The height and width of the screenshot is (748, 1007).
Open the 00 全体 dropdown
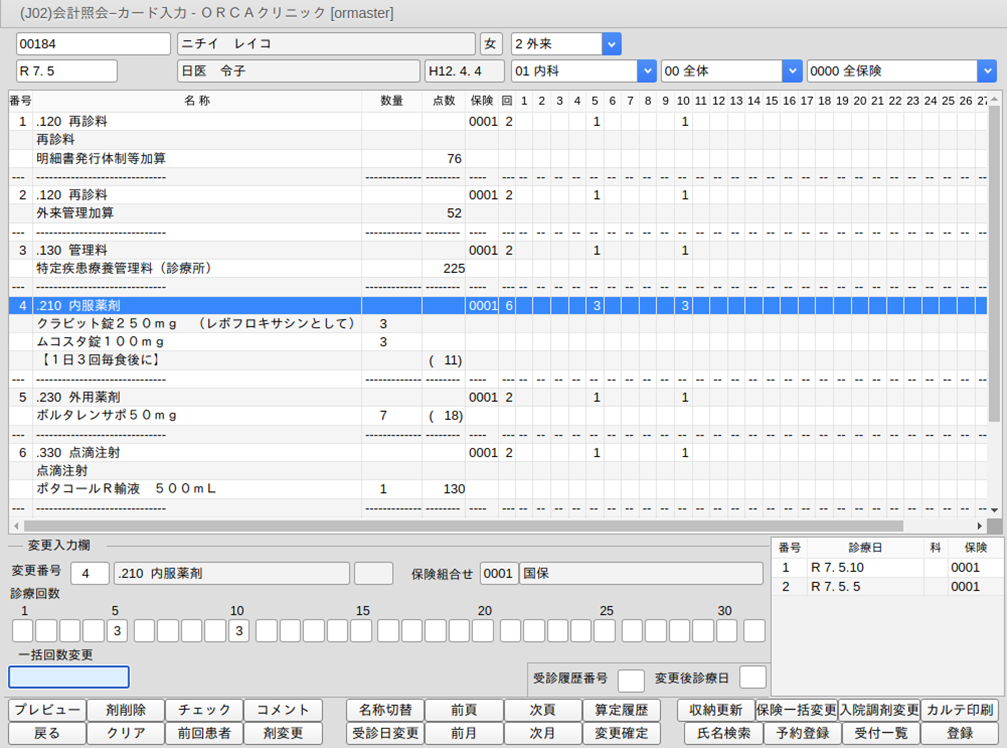(x=792, y=71)
